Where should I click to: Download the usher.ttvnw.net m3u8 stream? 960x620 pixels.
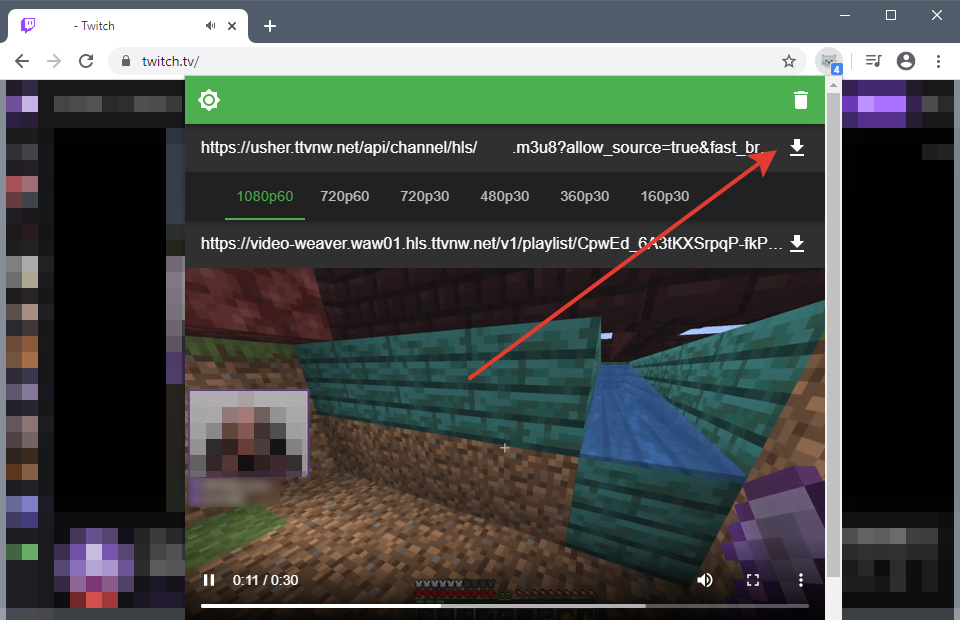tap(797, 148)
